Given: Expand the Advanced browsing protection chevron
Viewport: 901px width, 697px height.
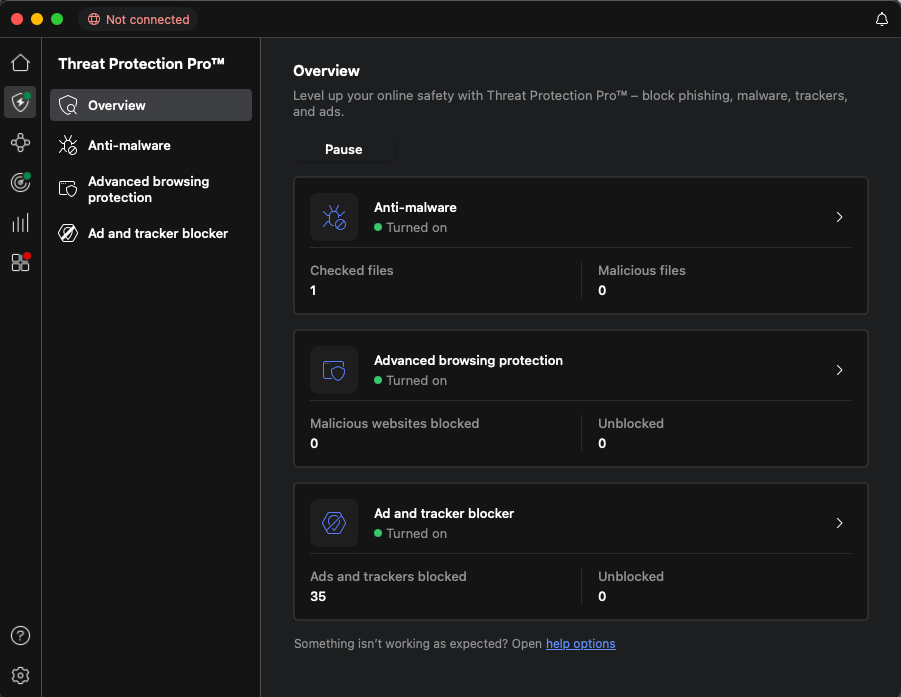Looking at the screenshot, I should 840,370.
